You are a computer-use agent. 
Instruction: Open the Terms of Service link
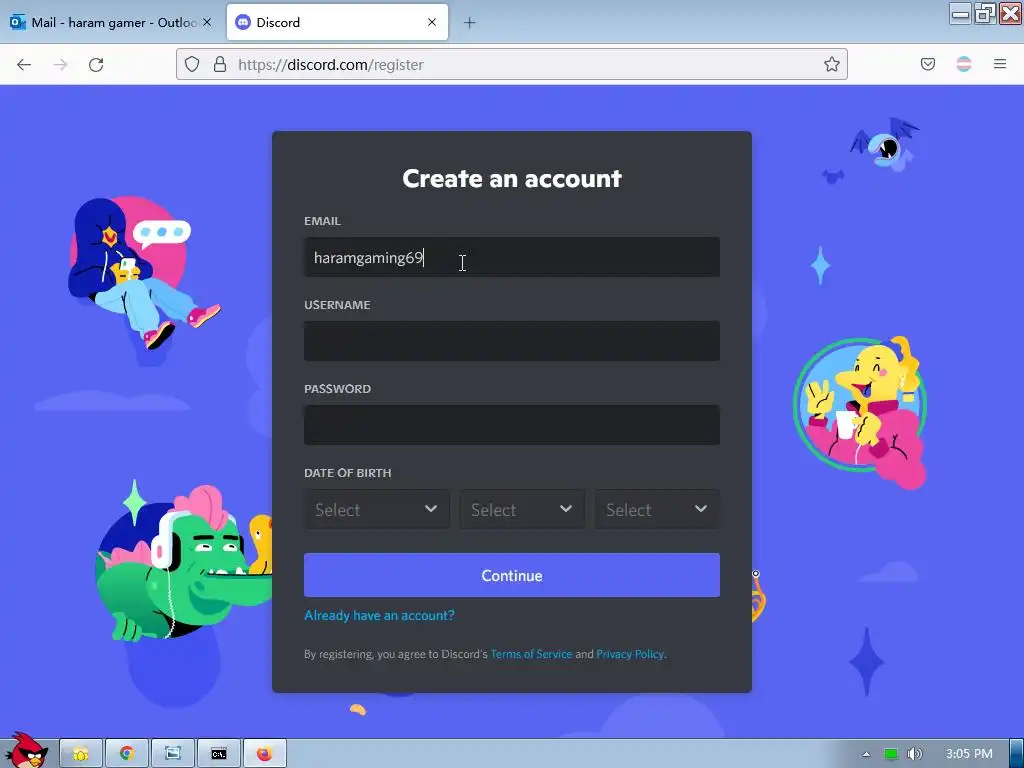pyautogui.click(x=531, y=654)
